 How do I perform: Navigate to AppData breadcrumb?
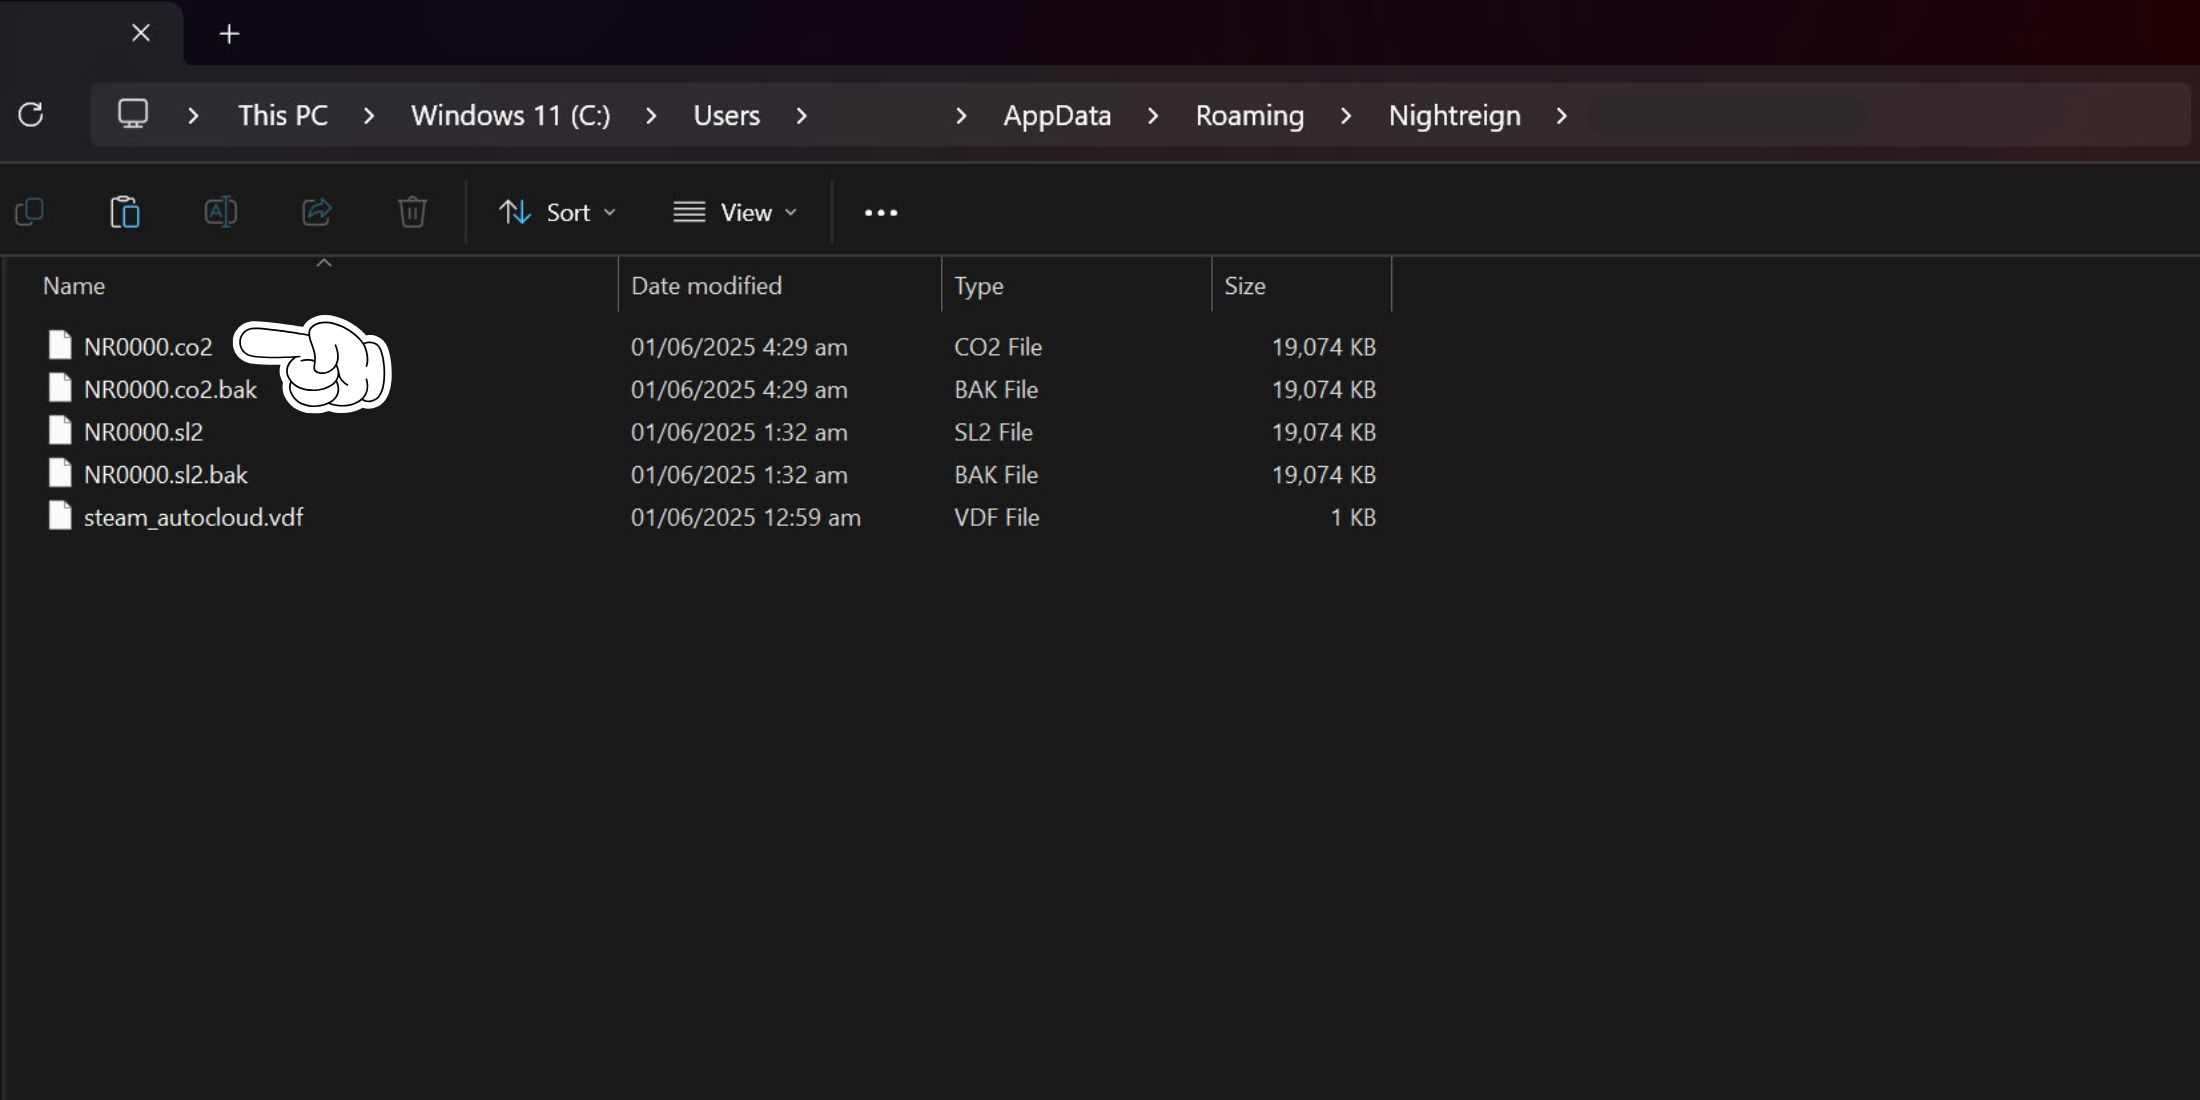tap(1057, 116)
